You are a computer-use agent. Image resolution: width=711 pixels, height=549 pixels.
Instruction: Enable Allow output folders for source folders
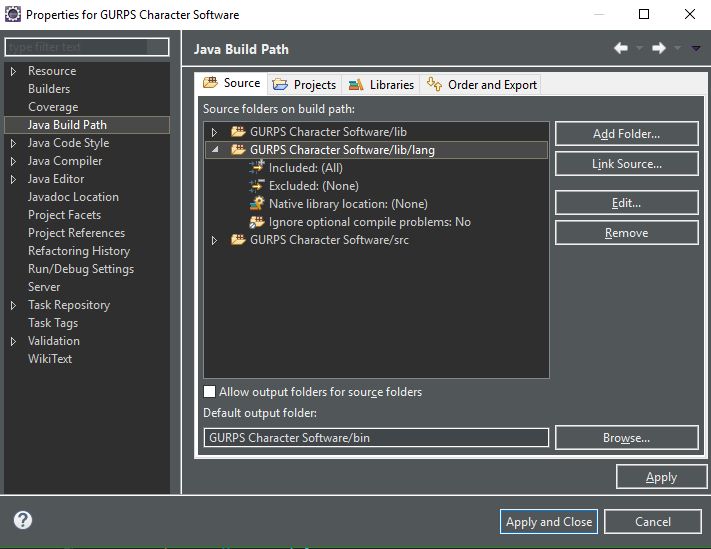point(209,391)
